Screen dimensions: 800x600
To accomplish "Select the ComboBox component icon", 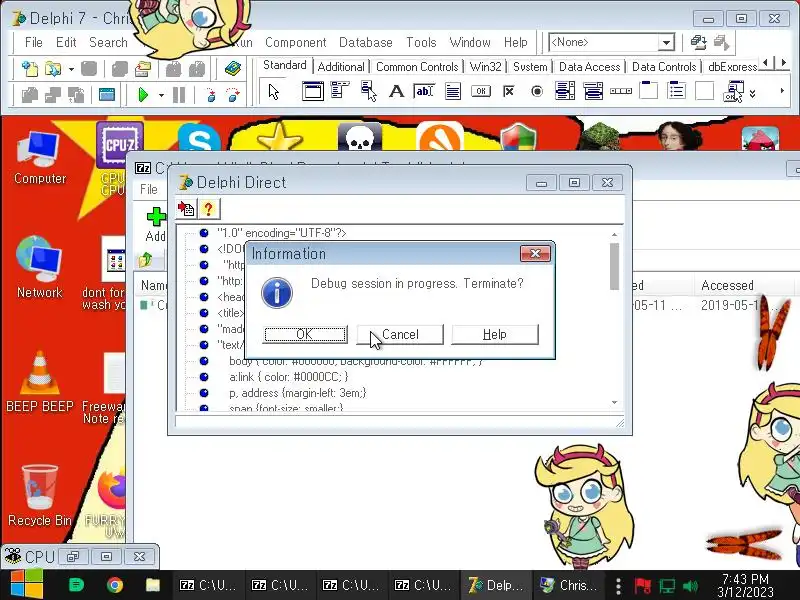I will click(593, 92).
